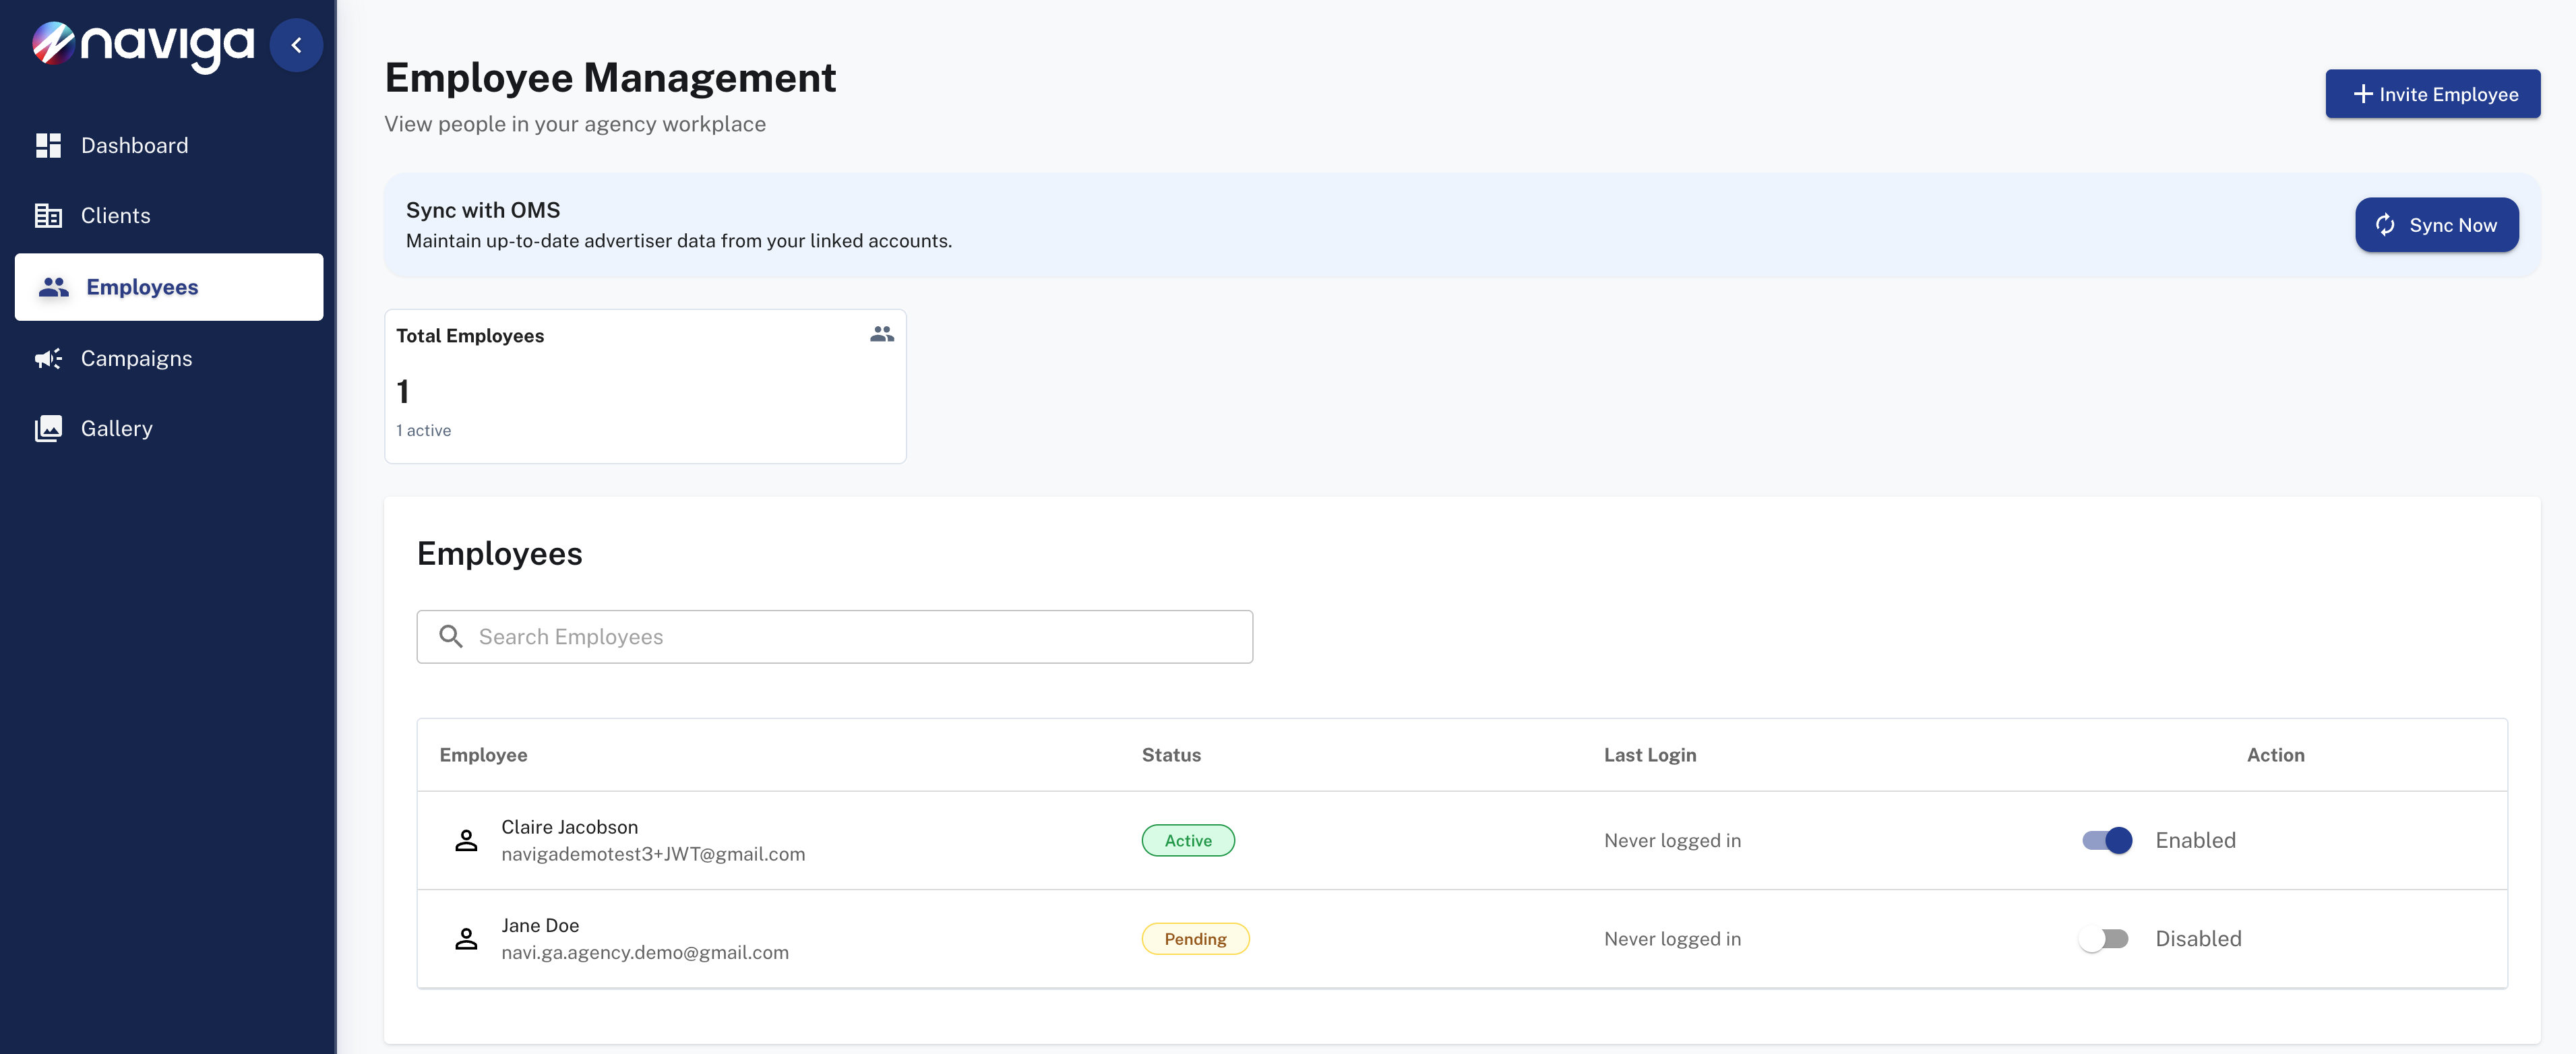Click the people icon in Total Employees card
Screen dimensions: 2576x1054
881,334
